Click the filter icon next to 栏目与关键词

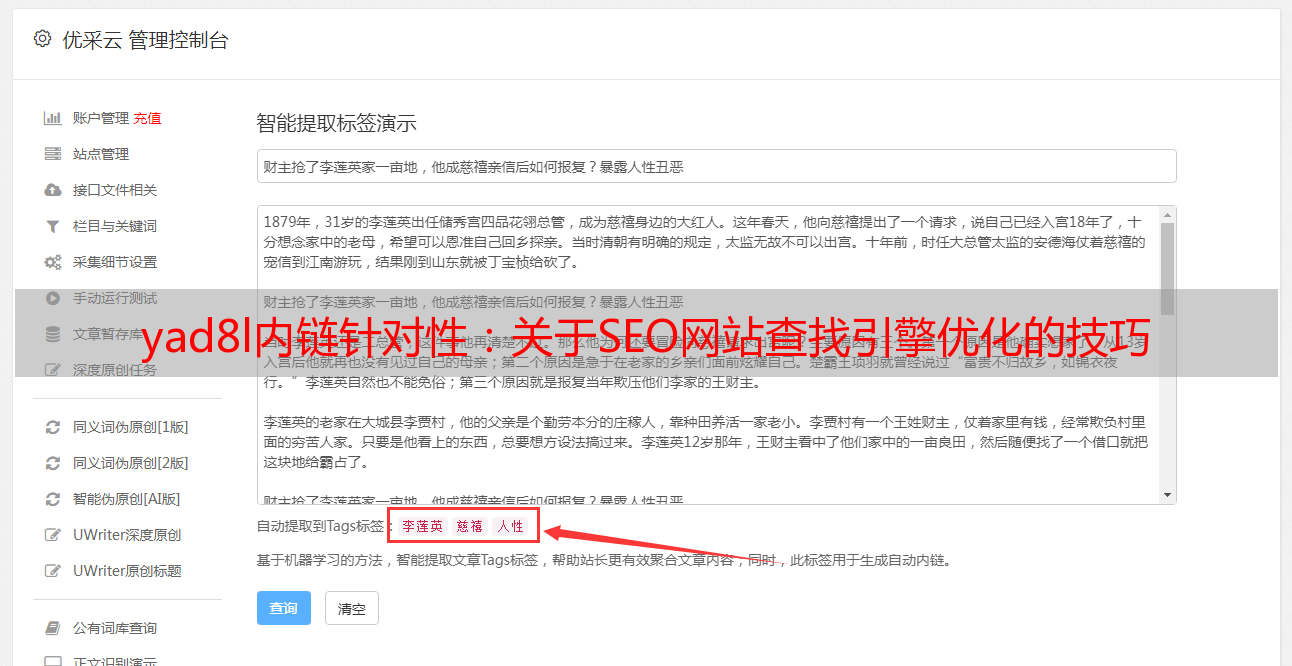(x=53, y=226)
